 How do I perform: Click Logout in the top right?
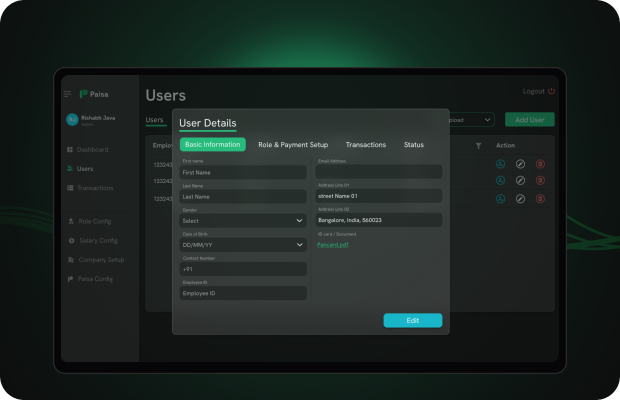538,91
